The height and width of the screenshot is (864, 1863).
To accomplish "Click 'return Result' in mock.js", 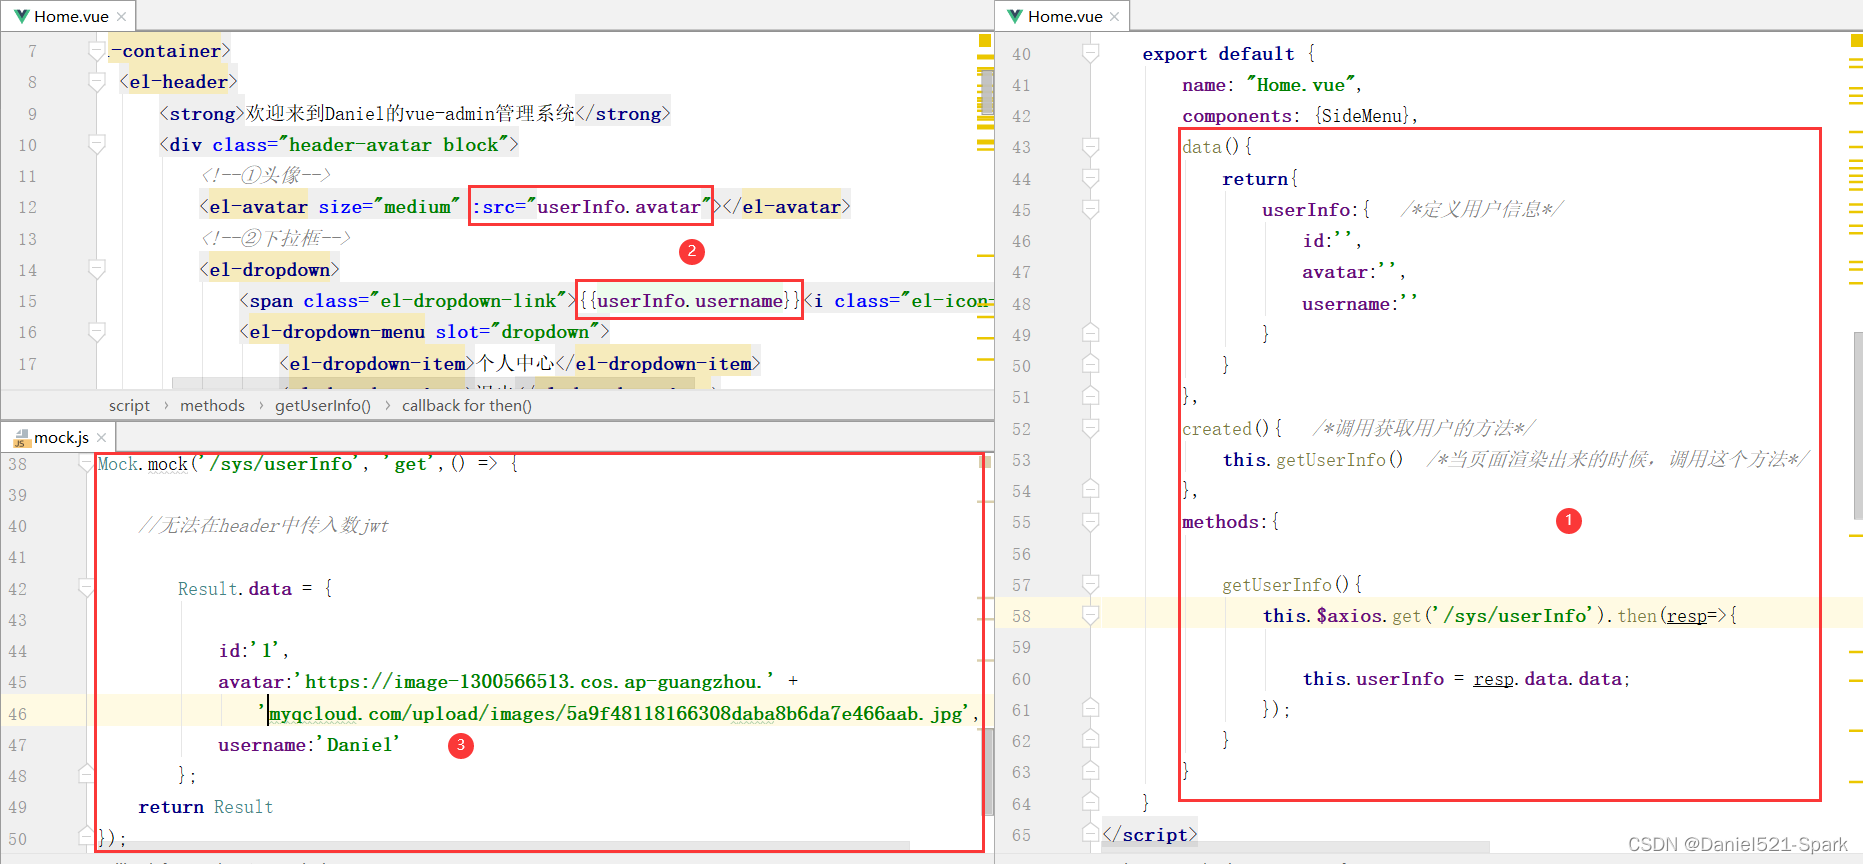I will (x=205, y=807).
